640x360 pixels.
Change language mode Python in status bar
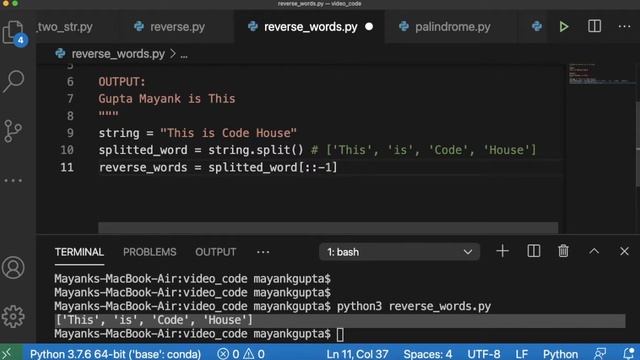click(560, 353)
